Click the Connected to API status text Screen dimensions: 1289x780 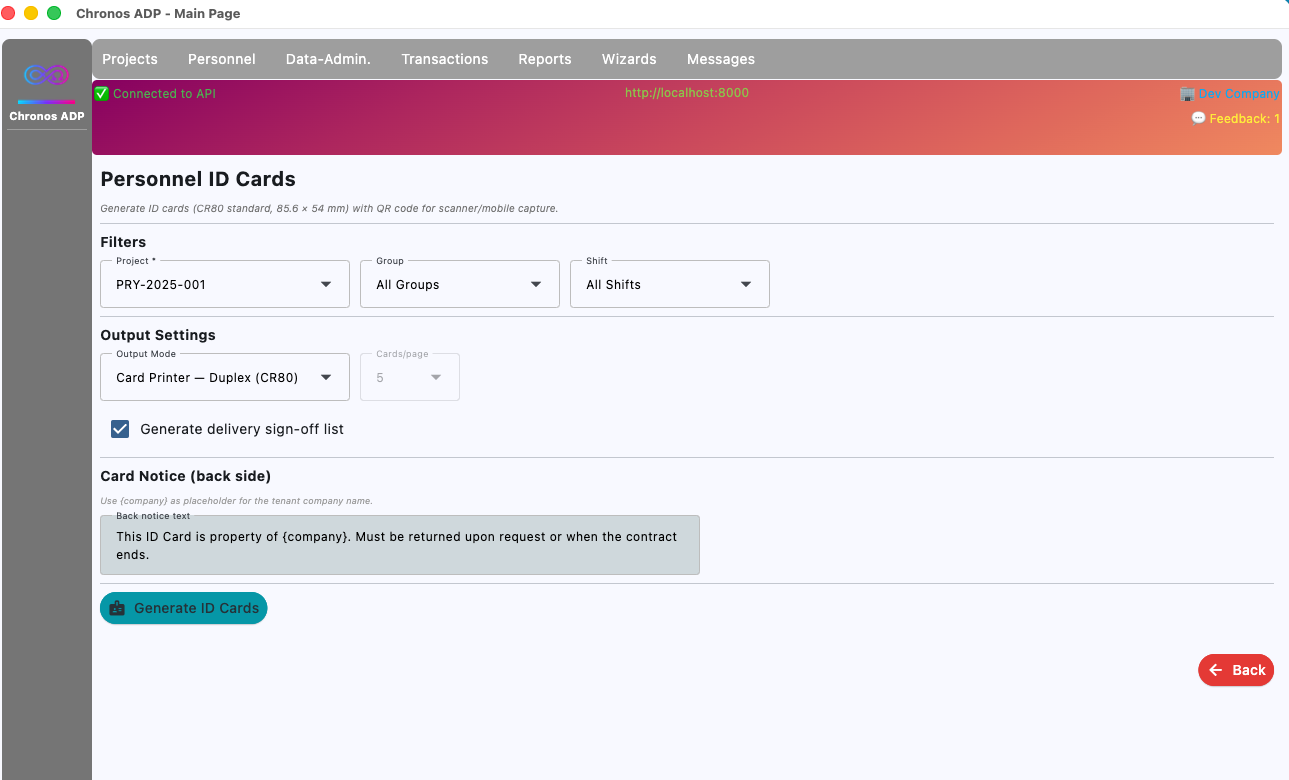pyautogui.click(x=164, y=94)
